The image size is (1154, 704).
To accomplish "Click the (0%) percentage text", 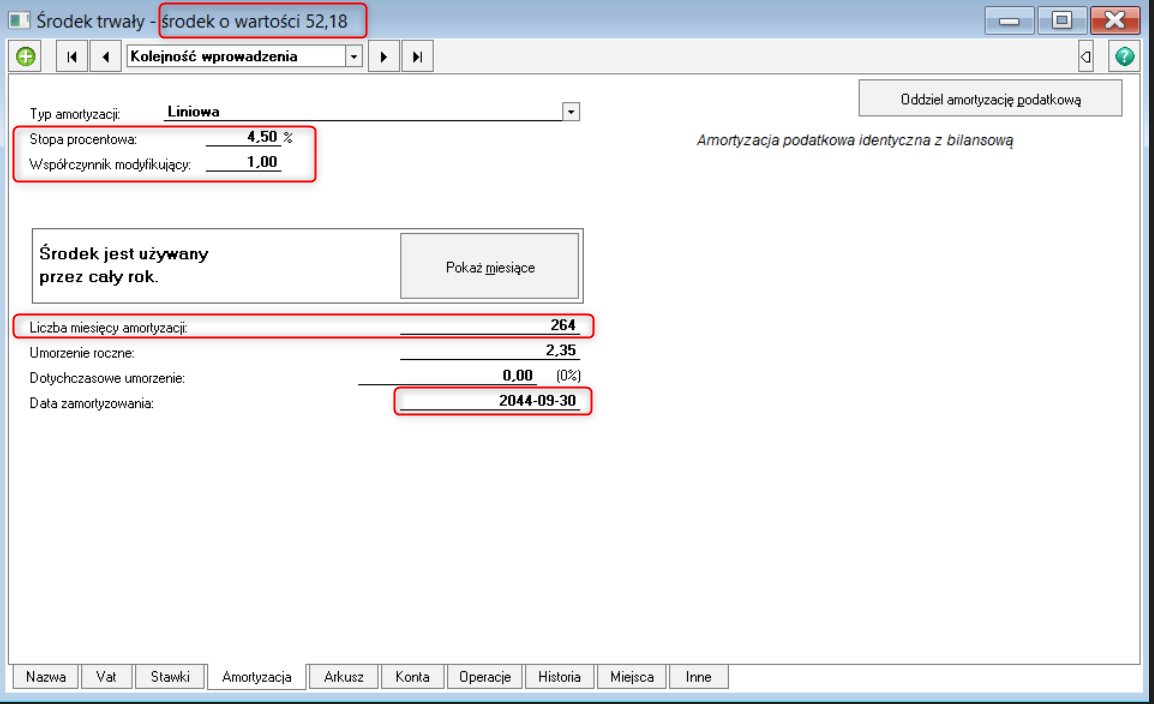I will pyautogui.click(x=568, y=376).
